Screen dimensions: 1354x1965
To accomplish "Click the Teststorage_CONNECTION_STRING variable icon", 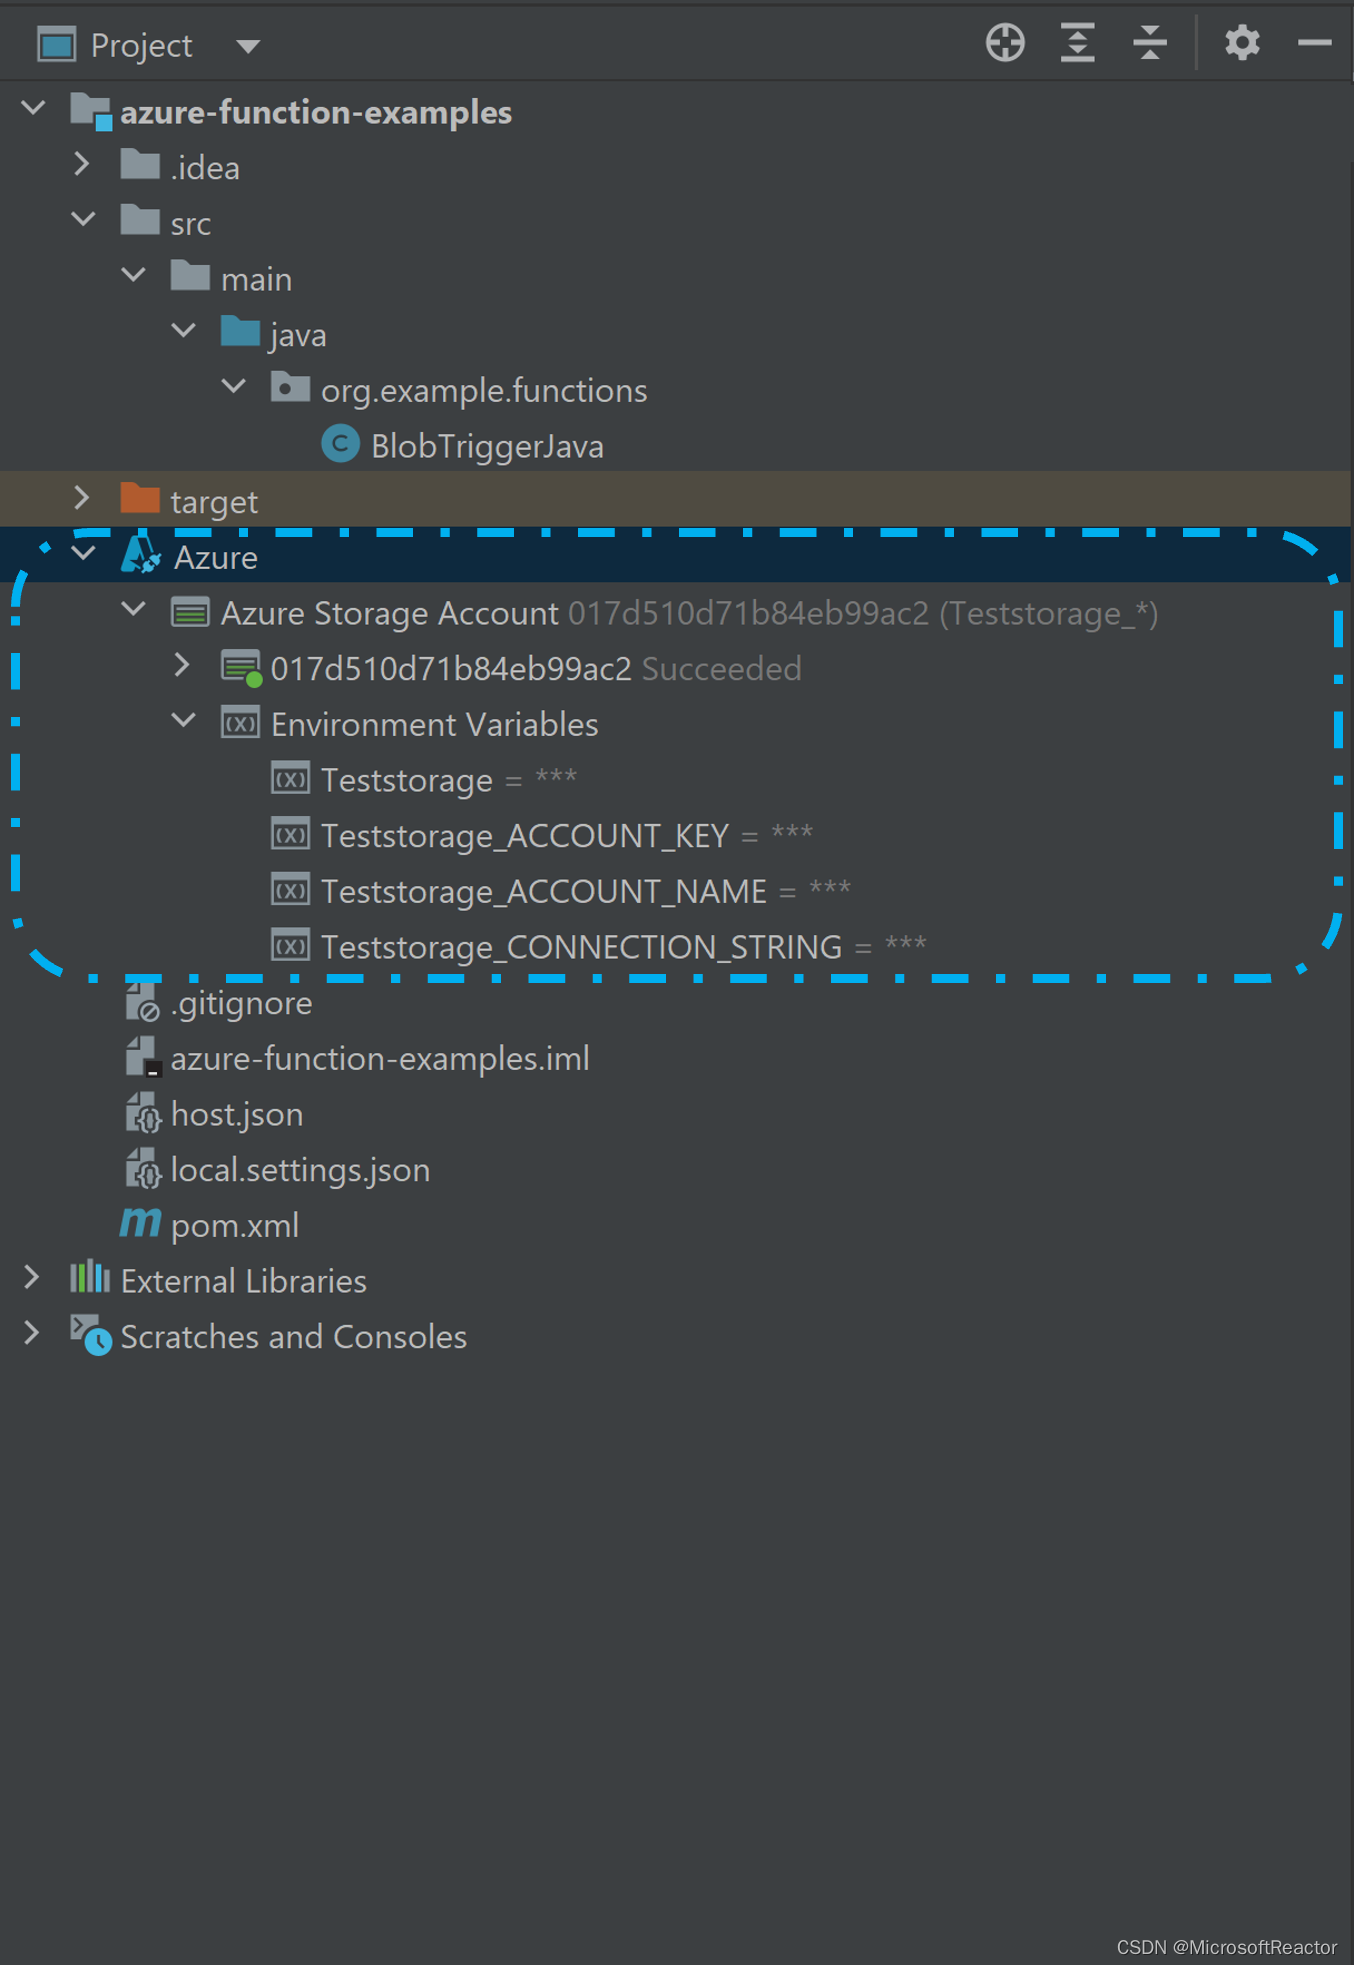I will [x=290, y=945].
